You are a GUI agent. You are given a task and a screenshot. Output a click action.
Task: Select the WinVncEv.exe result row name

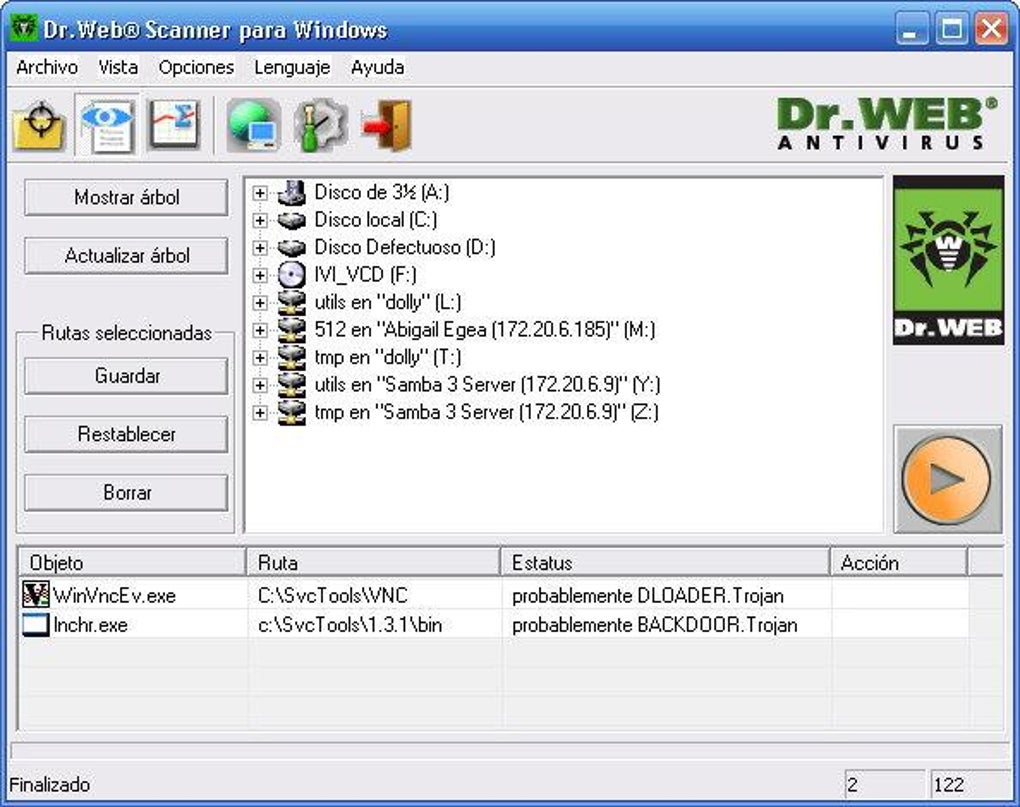click(x=114, y=596)
